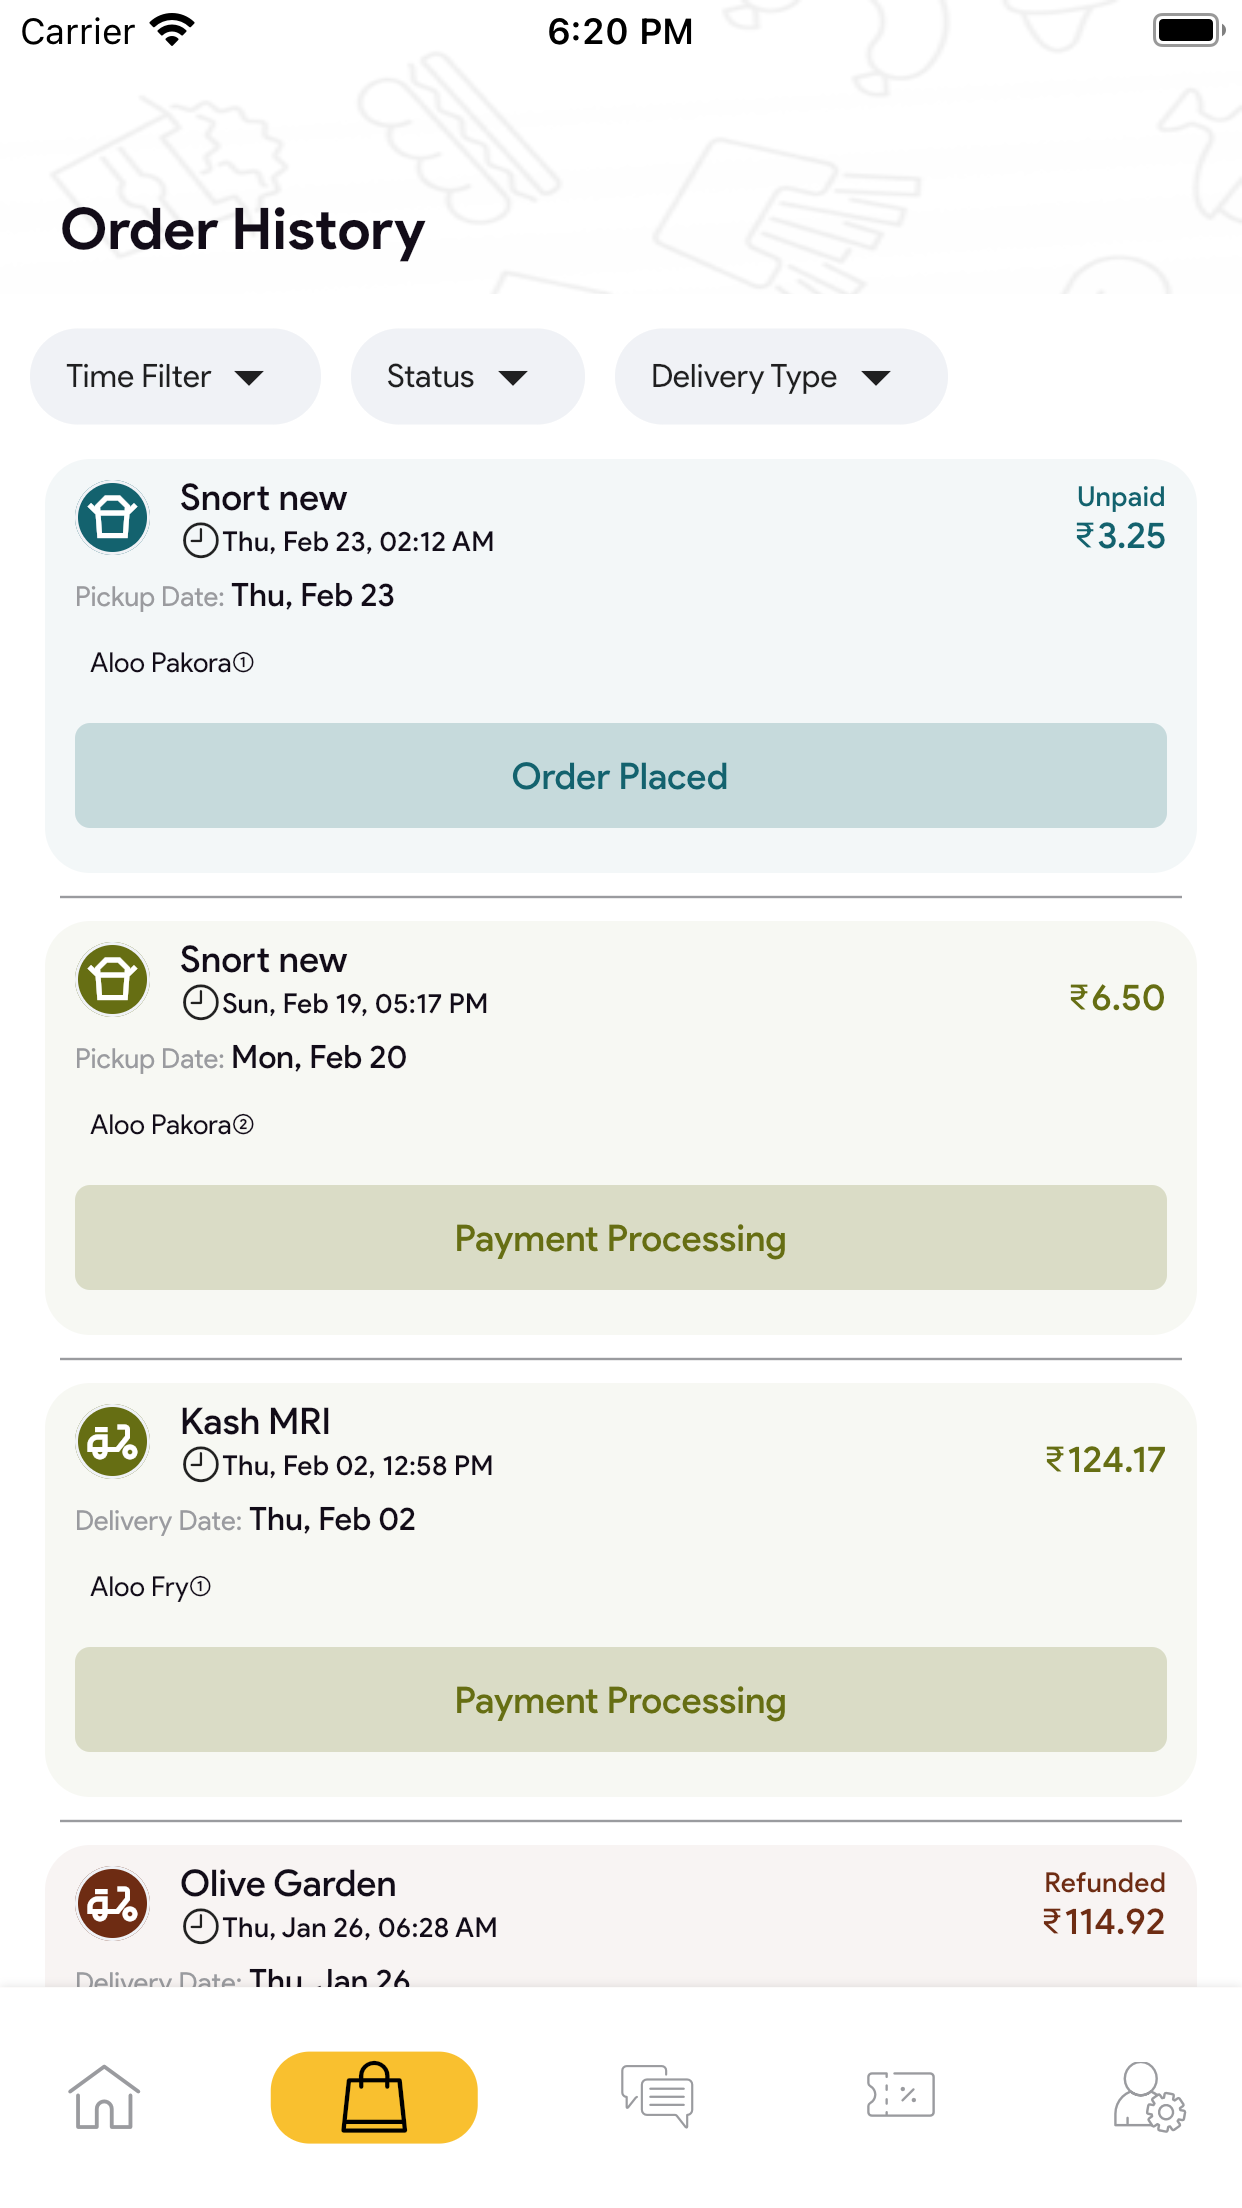The width and height of the screenshot is (1242, 2208).
Task: Tap Olive Garden red scooter icon
Action: 113,1903
